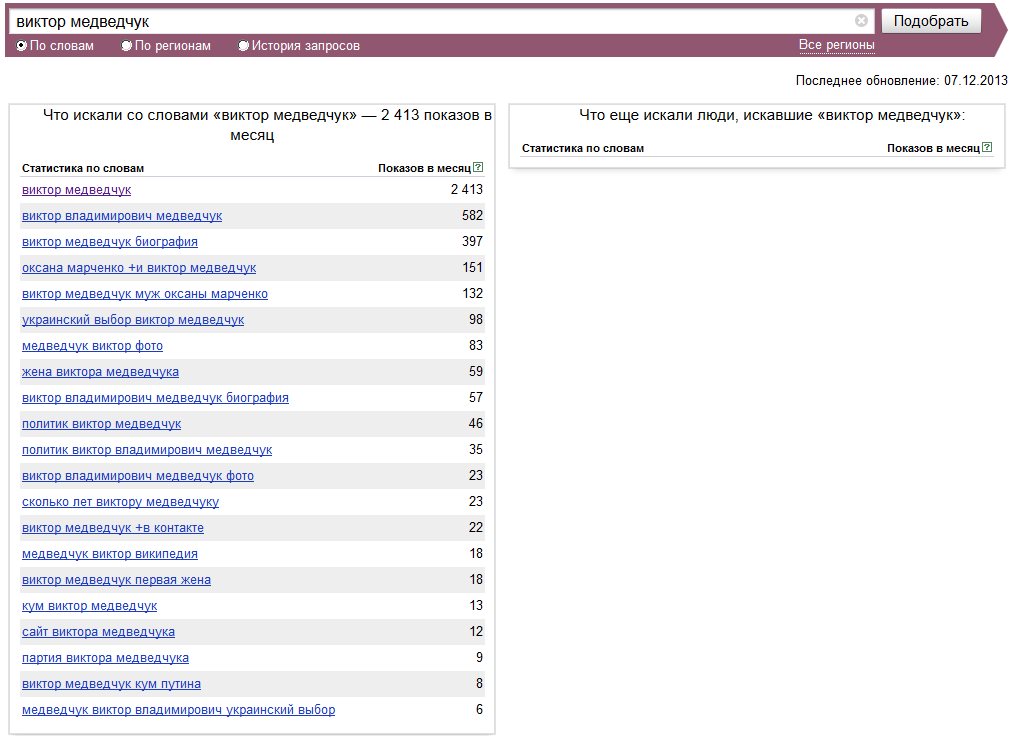1012x736 pixels.
Task: Click the value "9" in the "партия виктора медведчука" row
Action: pos(480,657)
